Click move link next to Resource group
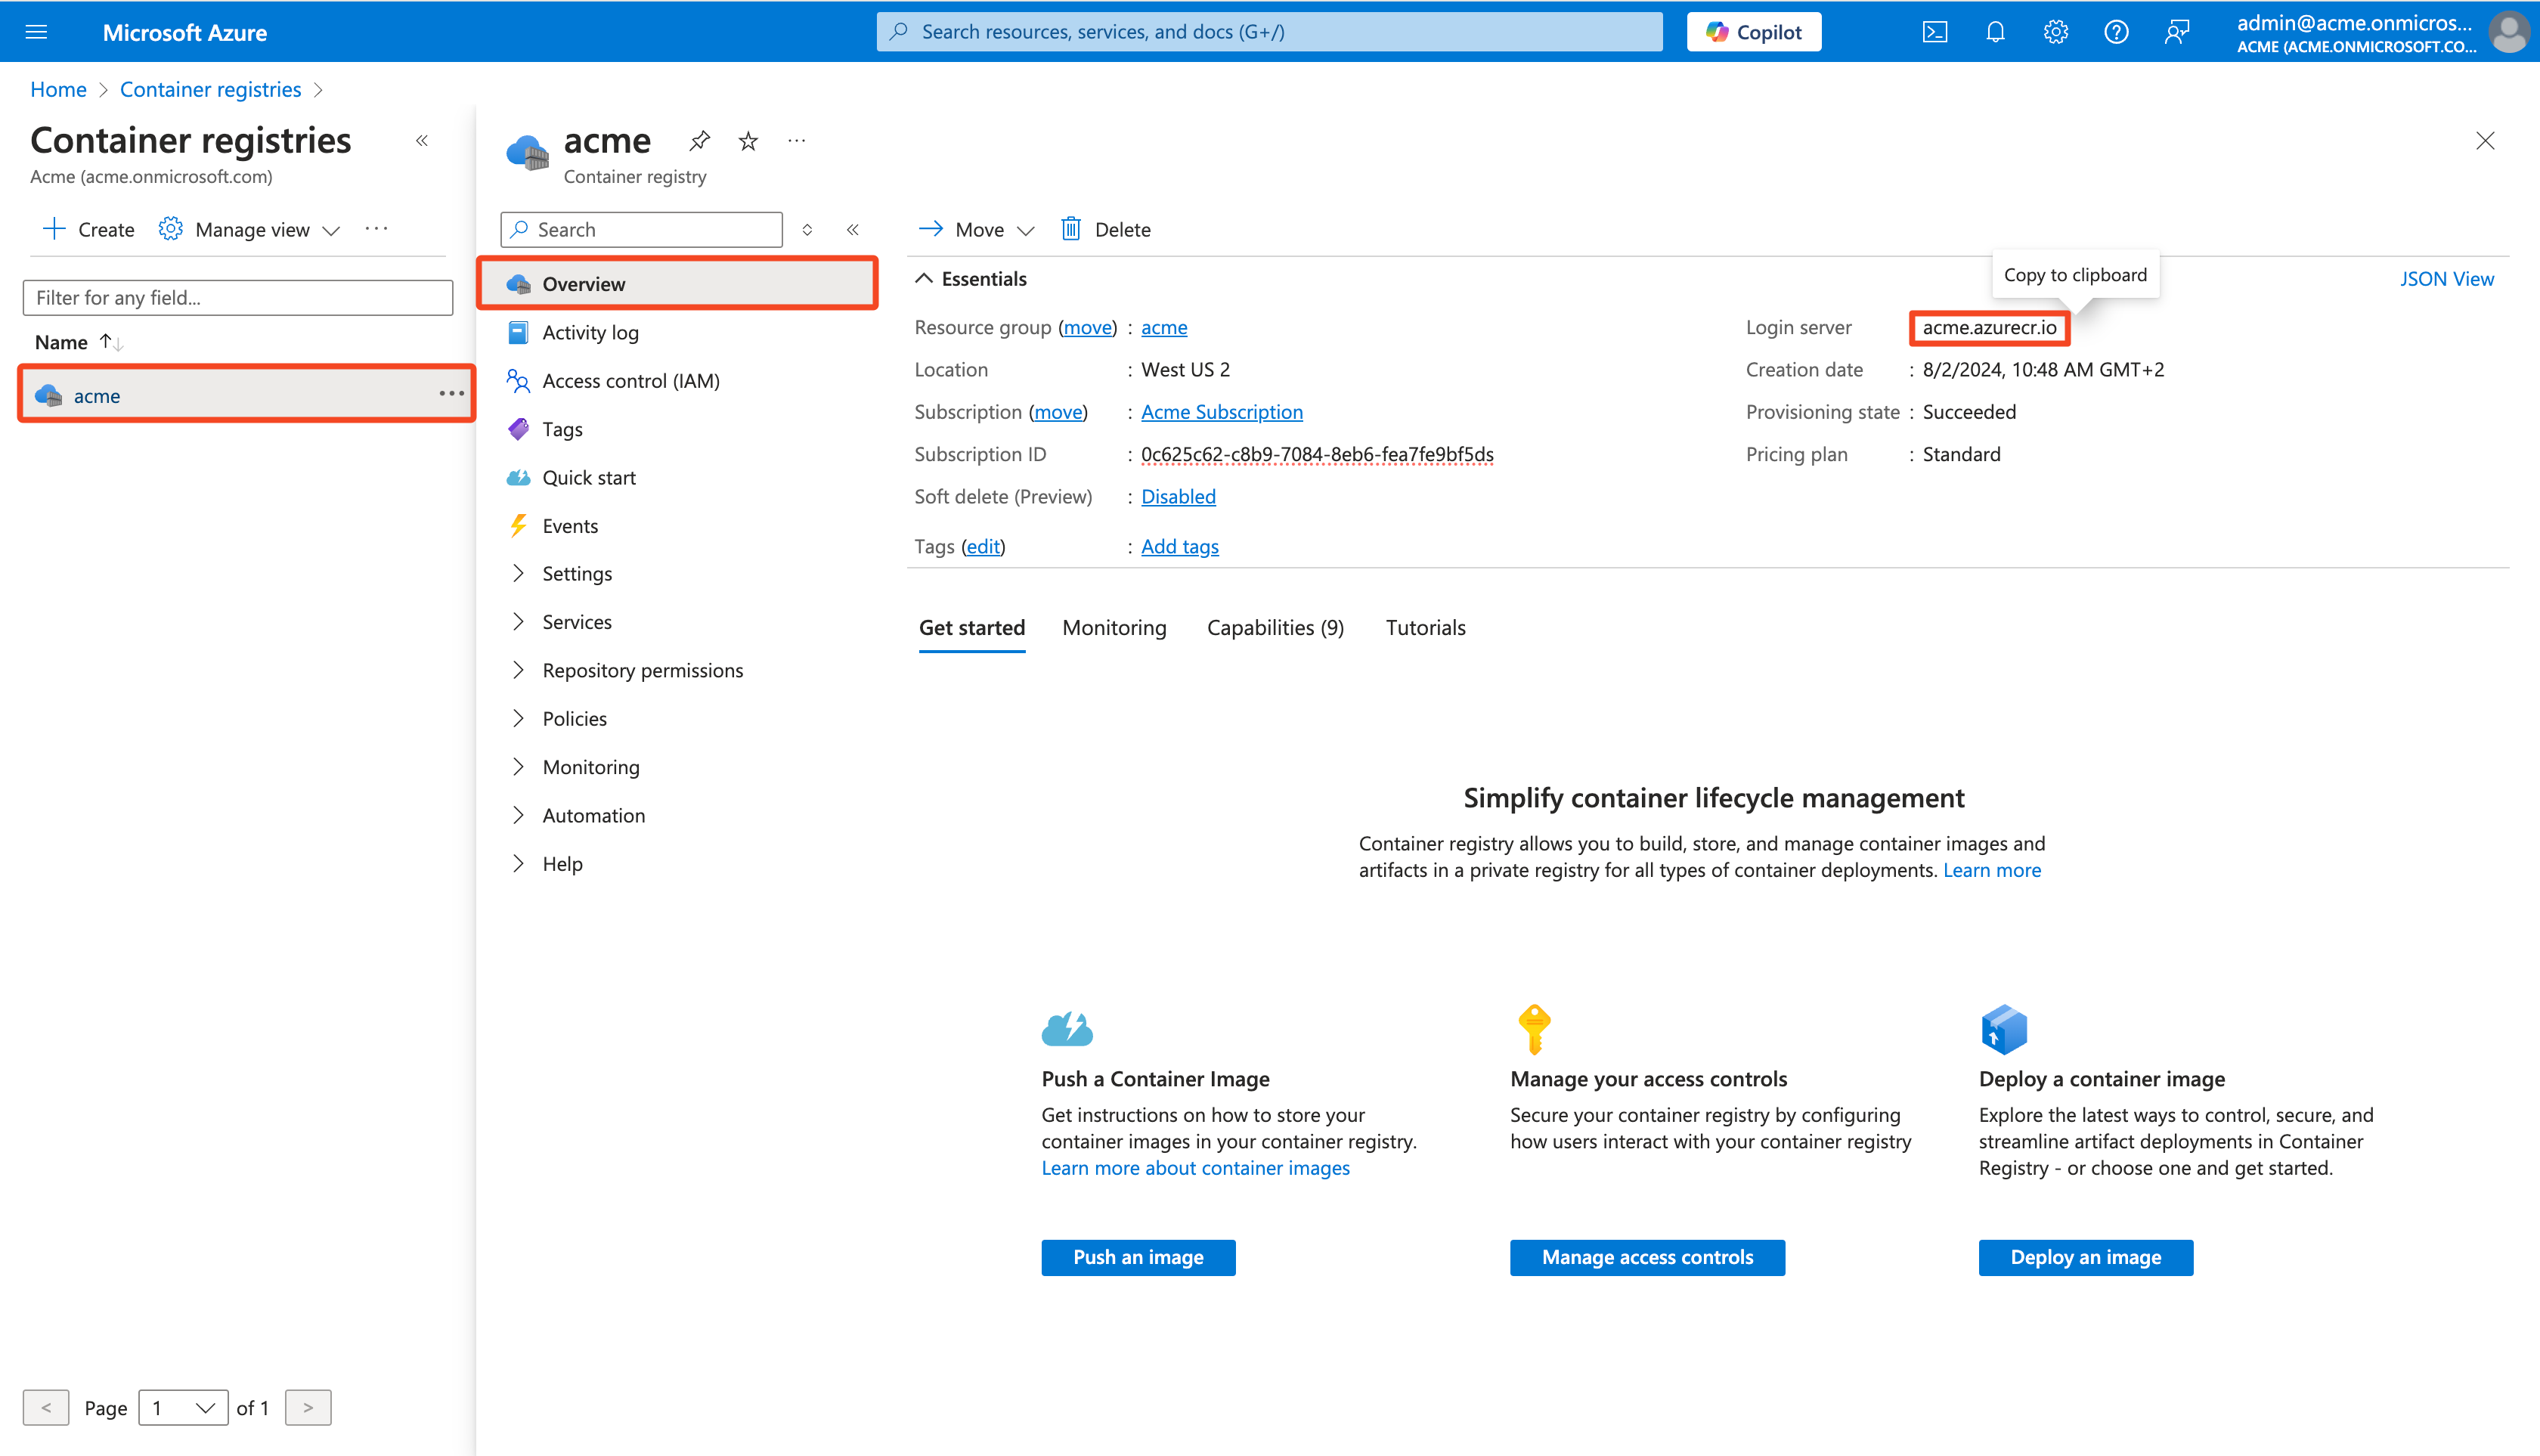 (x=1087, y=327)
